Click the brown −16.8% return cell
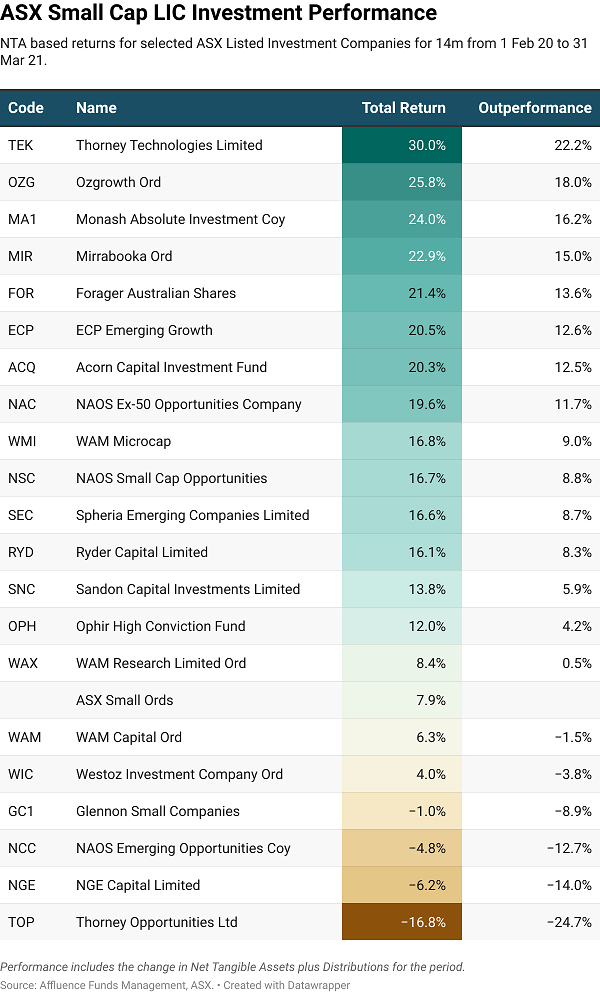The width and height of the screenshot is (600, 992). click(x=402, y=922)
